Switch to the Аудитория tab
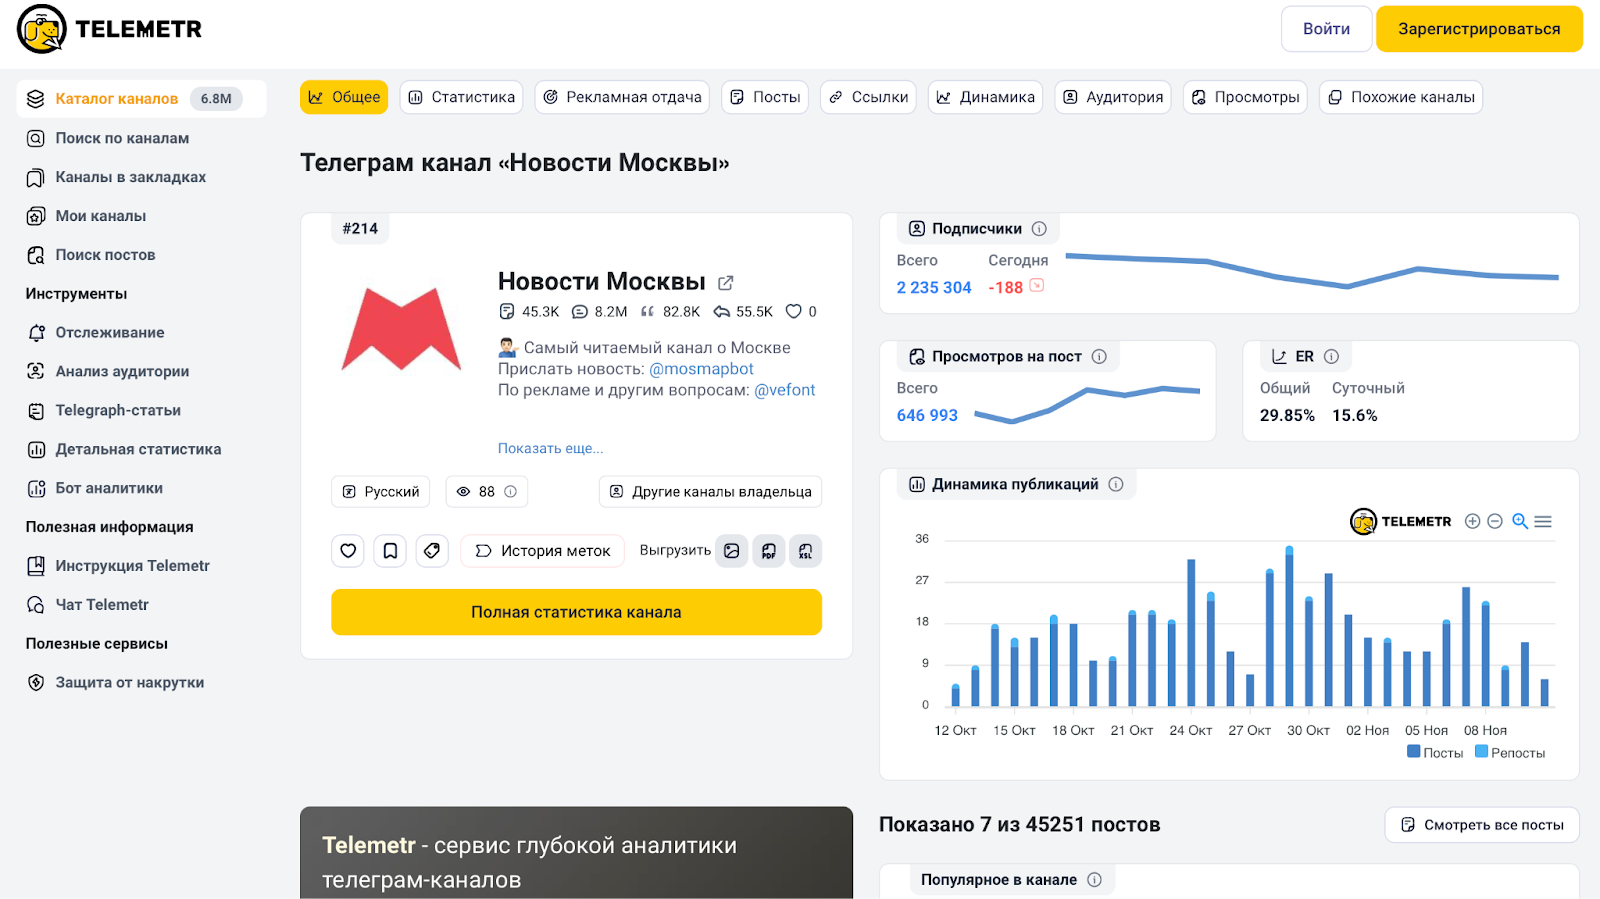Image resolution: width=1600 pixels, height=899 pixels. tap(1113, 97)
